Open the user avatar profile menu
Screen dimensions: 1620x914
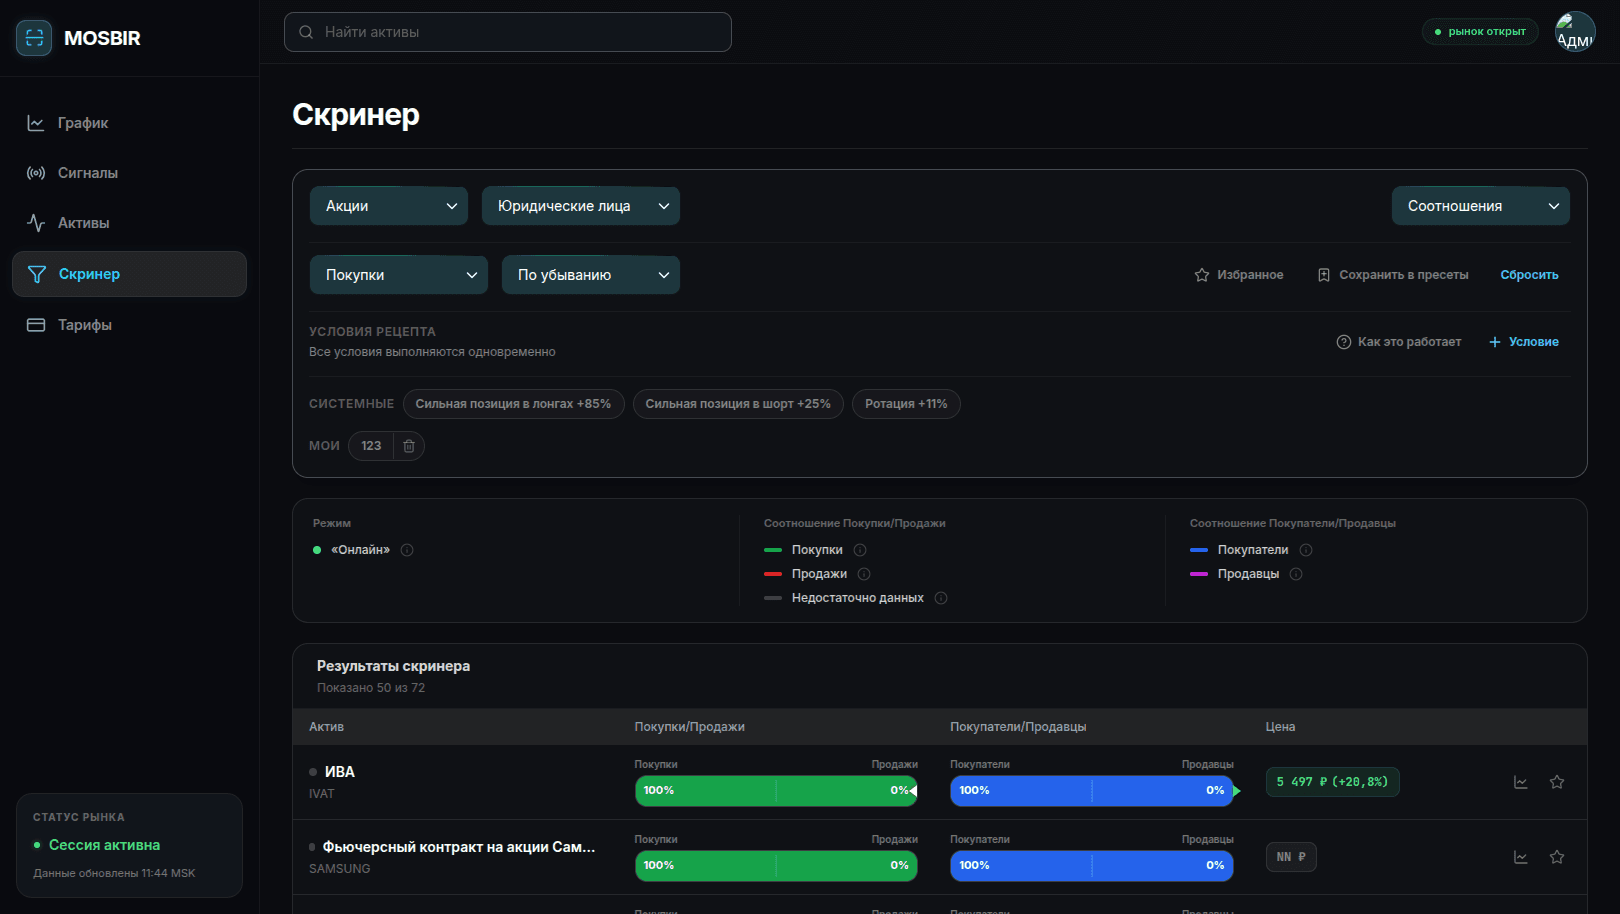click(x=1575, y=32)
